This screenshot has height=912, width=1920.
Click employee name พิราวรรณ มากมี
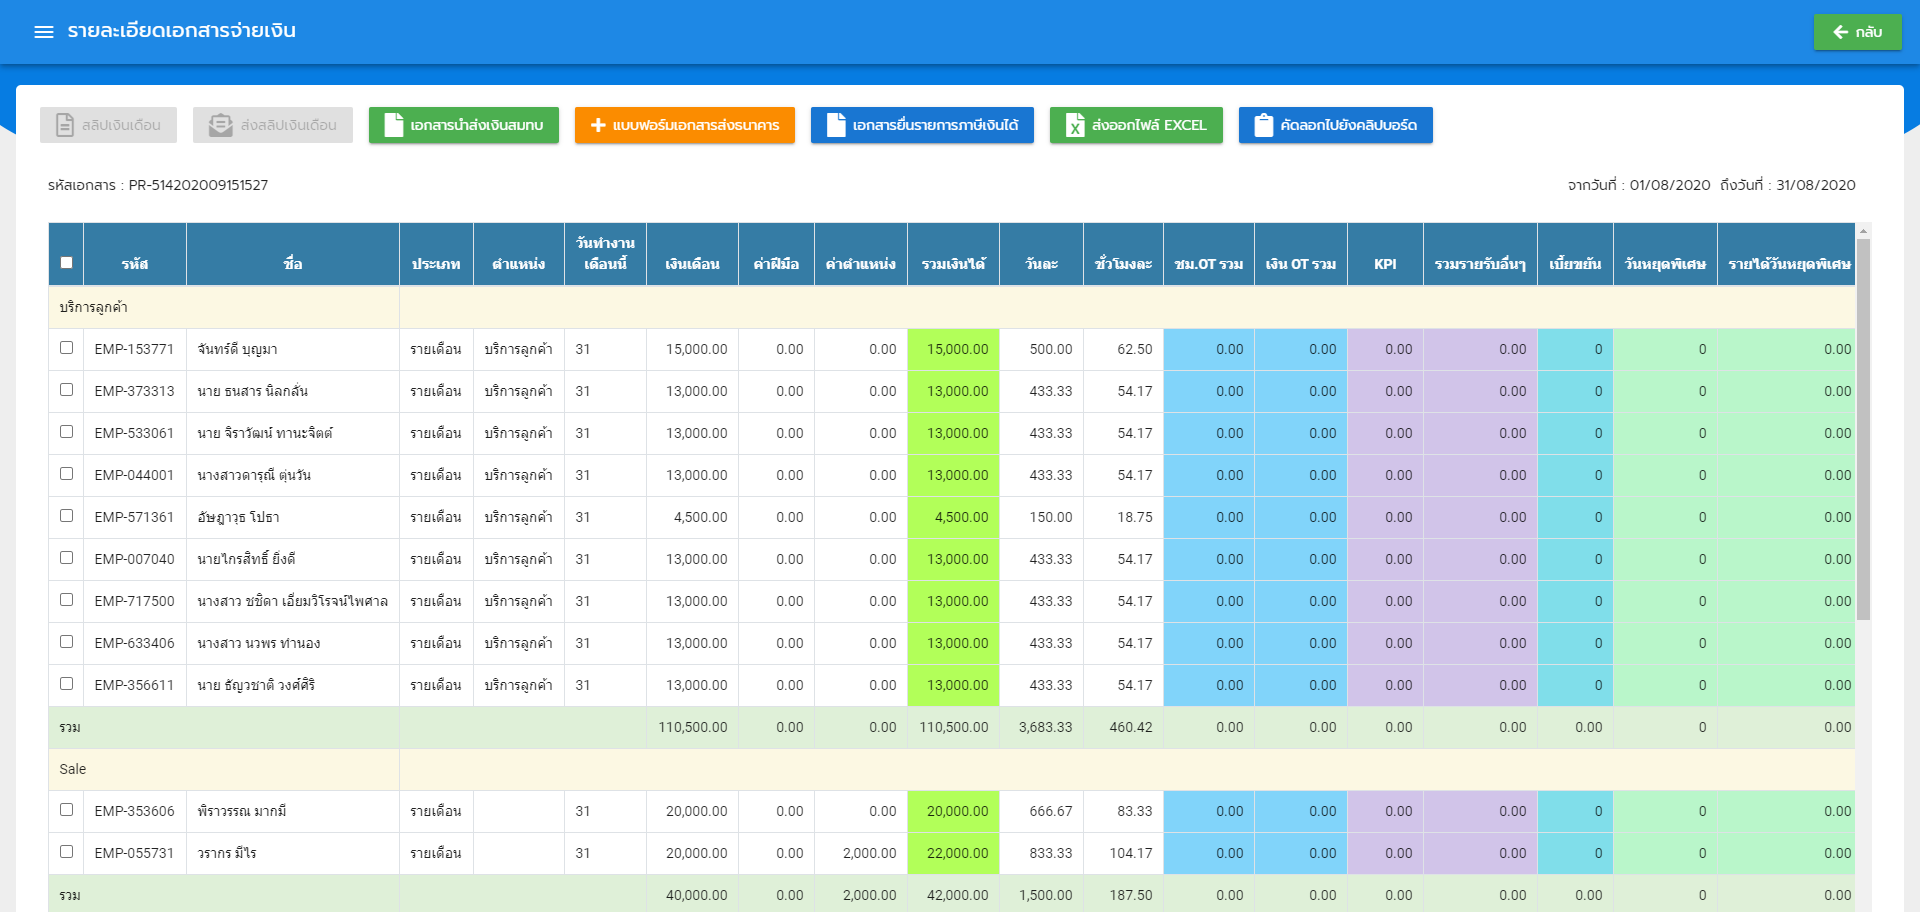tap(242, 811)
